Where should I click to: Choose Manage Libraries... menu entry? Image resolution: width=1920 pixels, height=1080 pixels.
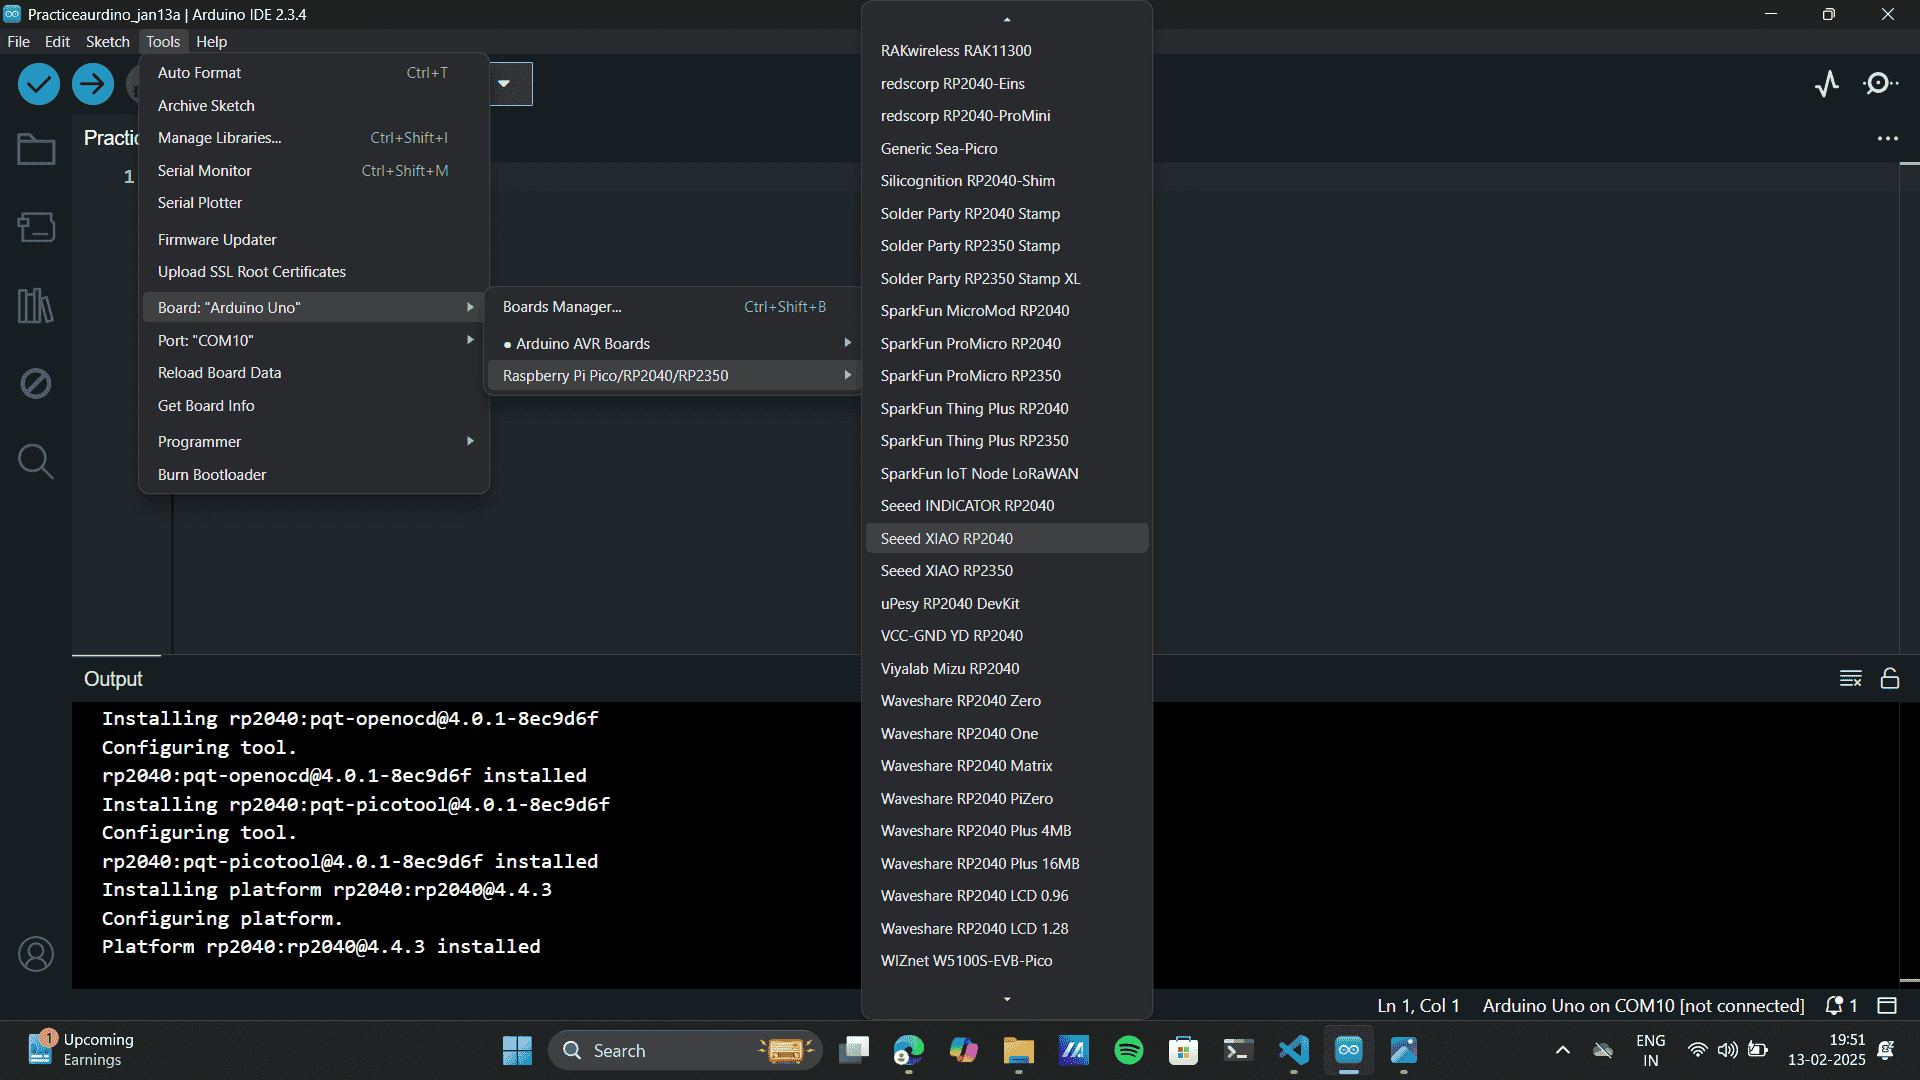(314, 138)
